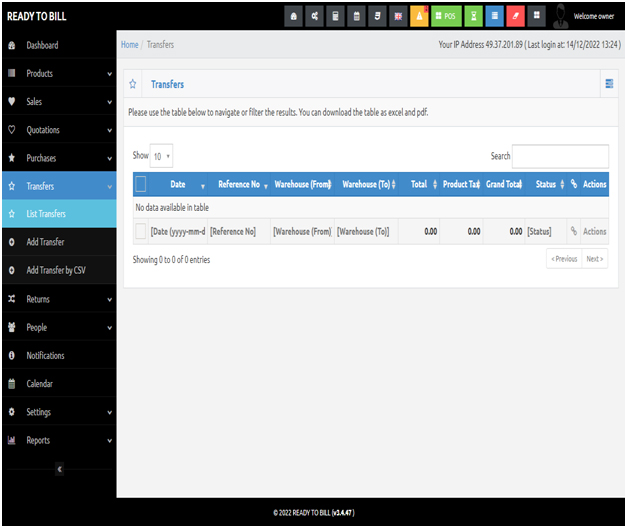Click the star icon beside Transfers heading
This screenshot has width=627, height=528.
click(x=133, y=84)
